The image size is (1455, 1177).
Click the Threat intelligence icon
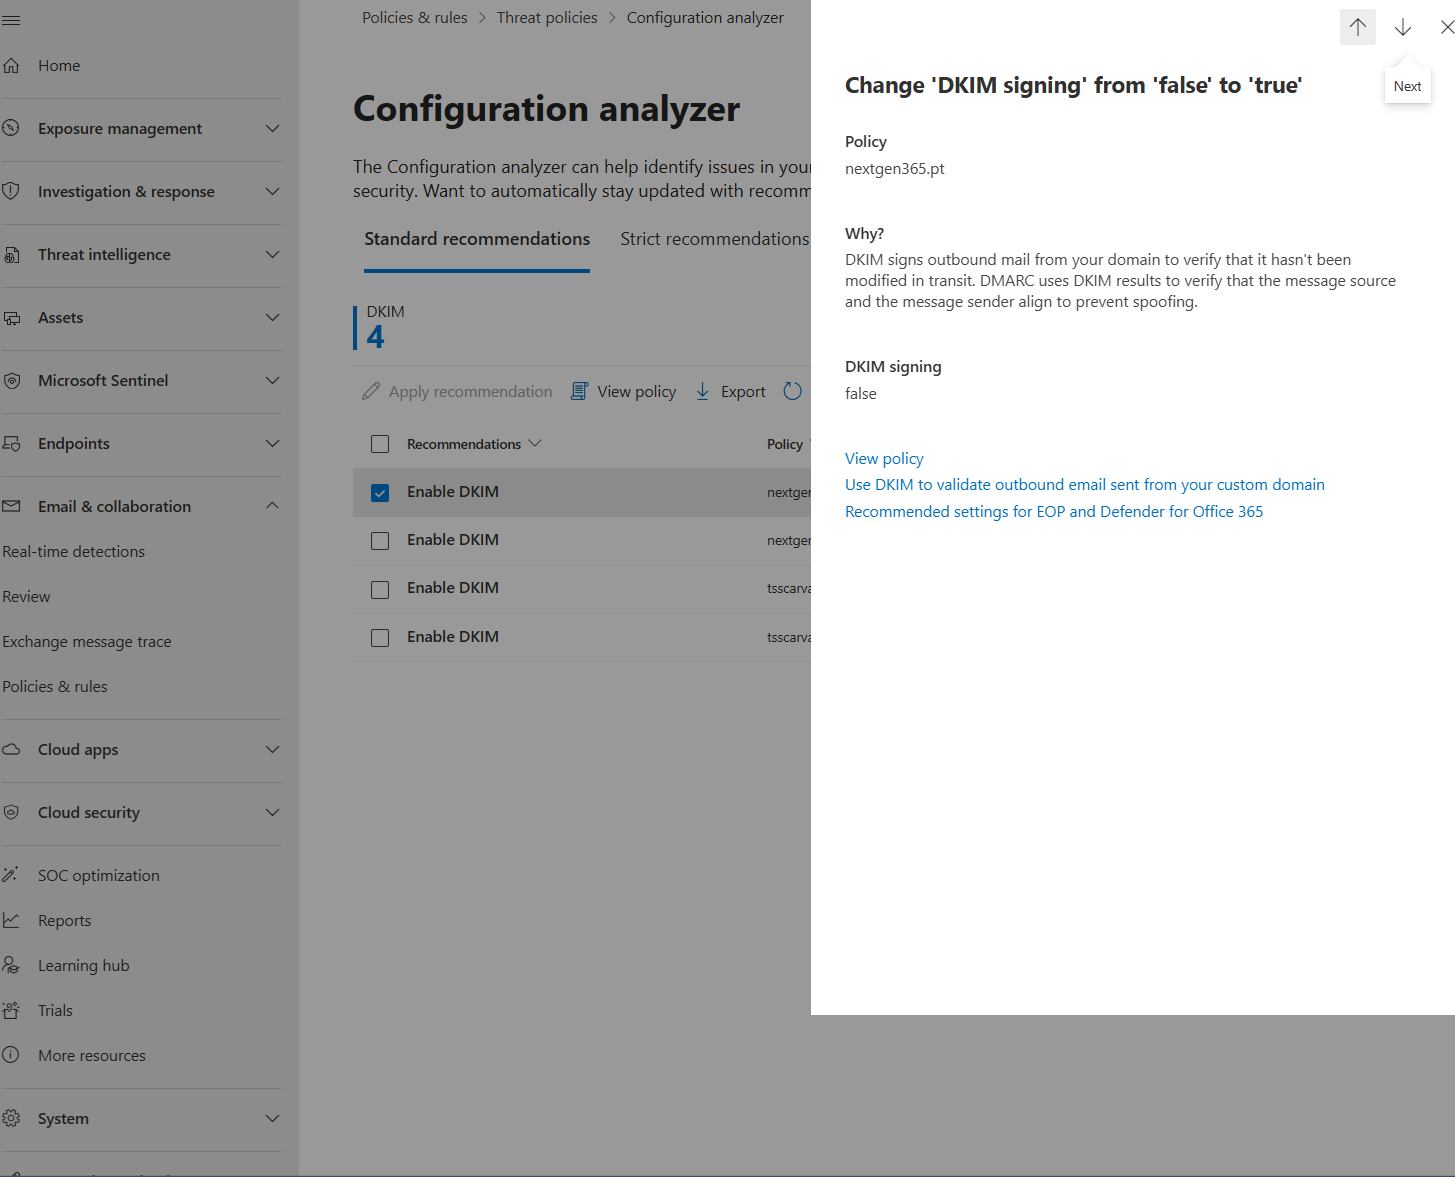click(12, 255)
